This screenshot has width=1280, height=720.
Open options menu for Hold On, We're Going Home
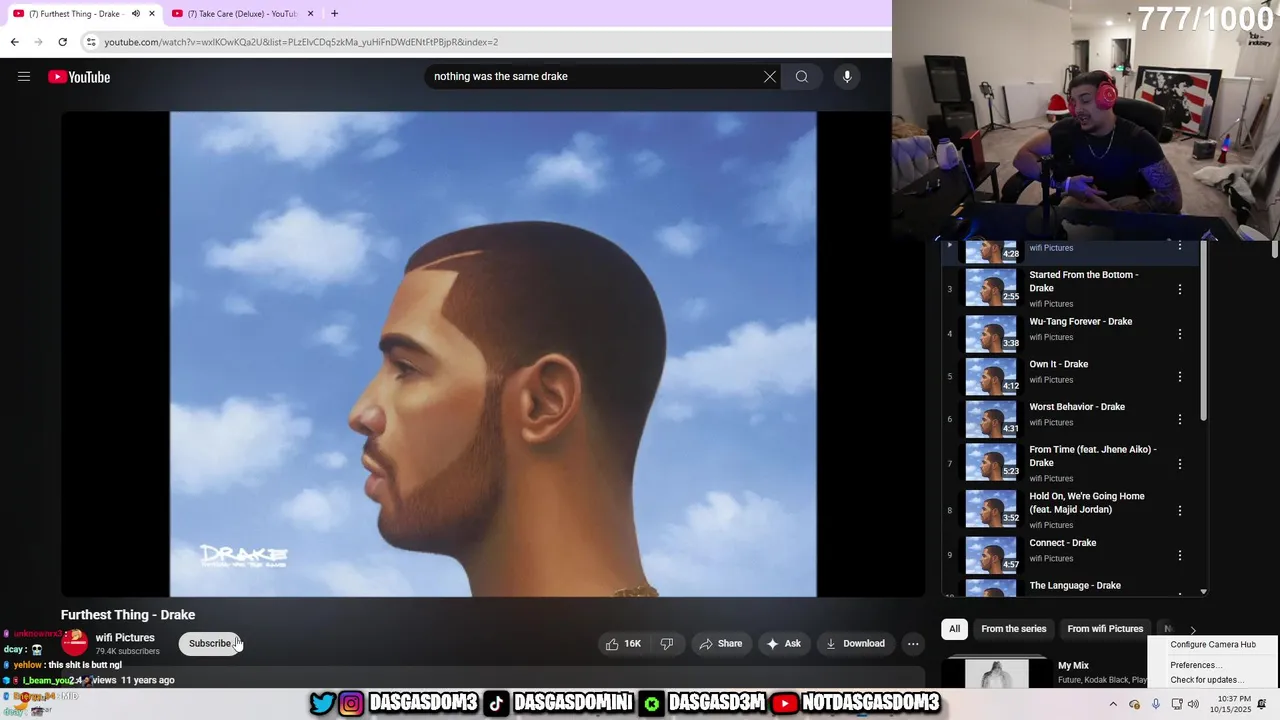tap(1180, 511)
